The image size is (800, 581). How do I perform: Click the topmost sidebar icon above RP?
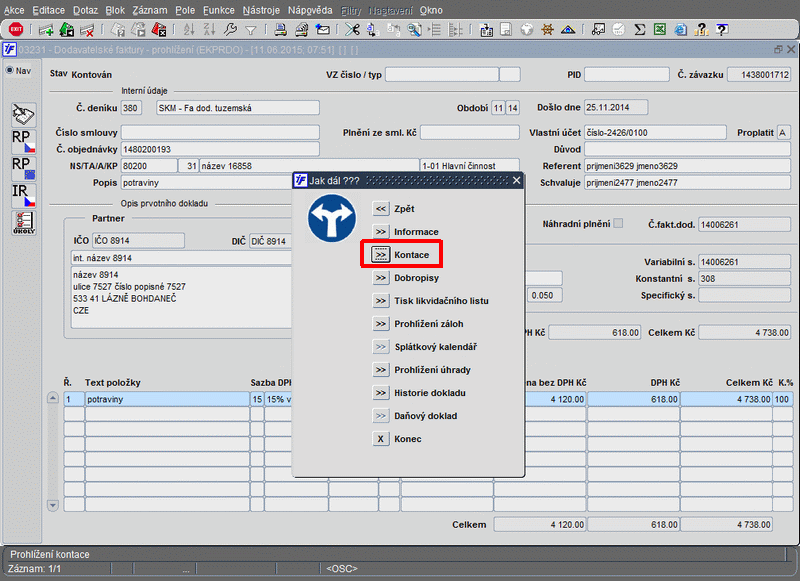pyautogui.click(x=23, y=114)
